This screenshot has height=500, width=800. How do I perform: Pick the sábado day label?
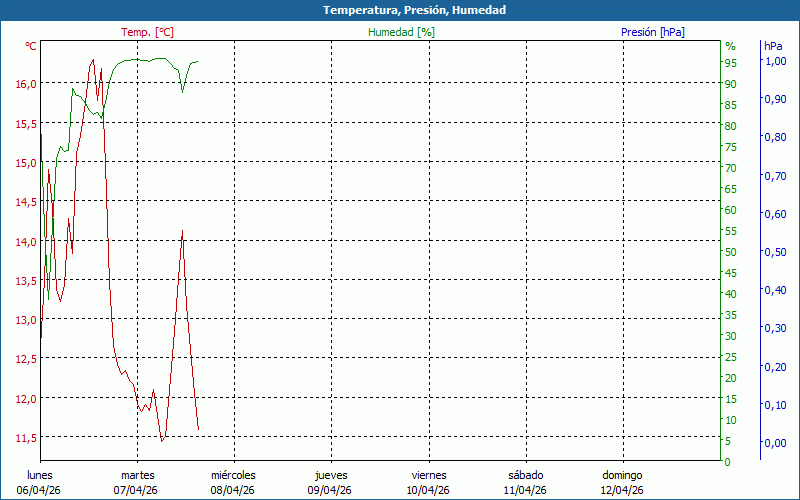(525, 475)
